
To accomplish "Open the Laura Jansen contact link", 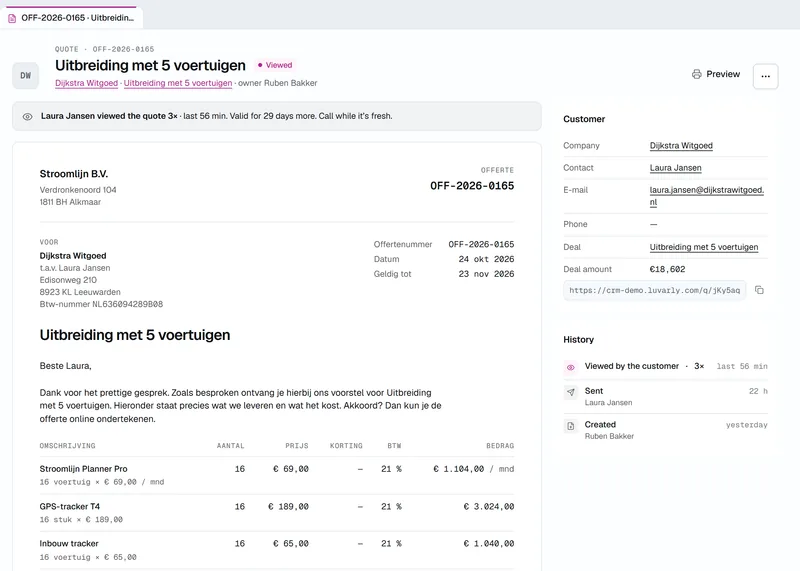I will tap(676, 168).
